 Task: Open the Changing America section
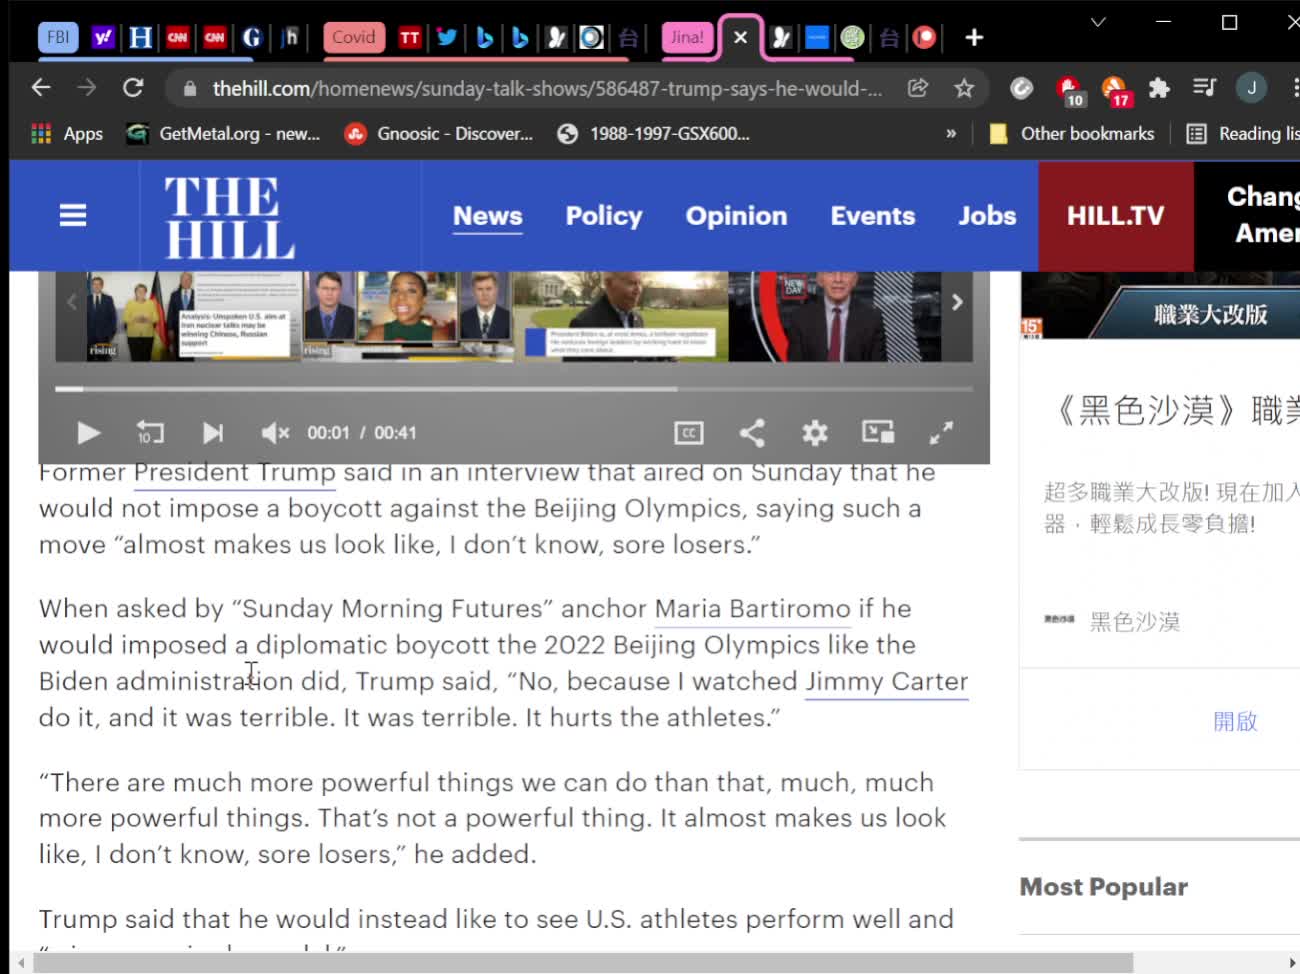pos(1262,215)
